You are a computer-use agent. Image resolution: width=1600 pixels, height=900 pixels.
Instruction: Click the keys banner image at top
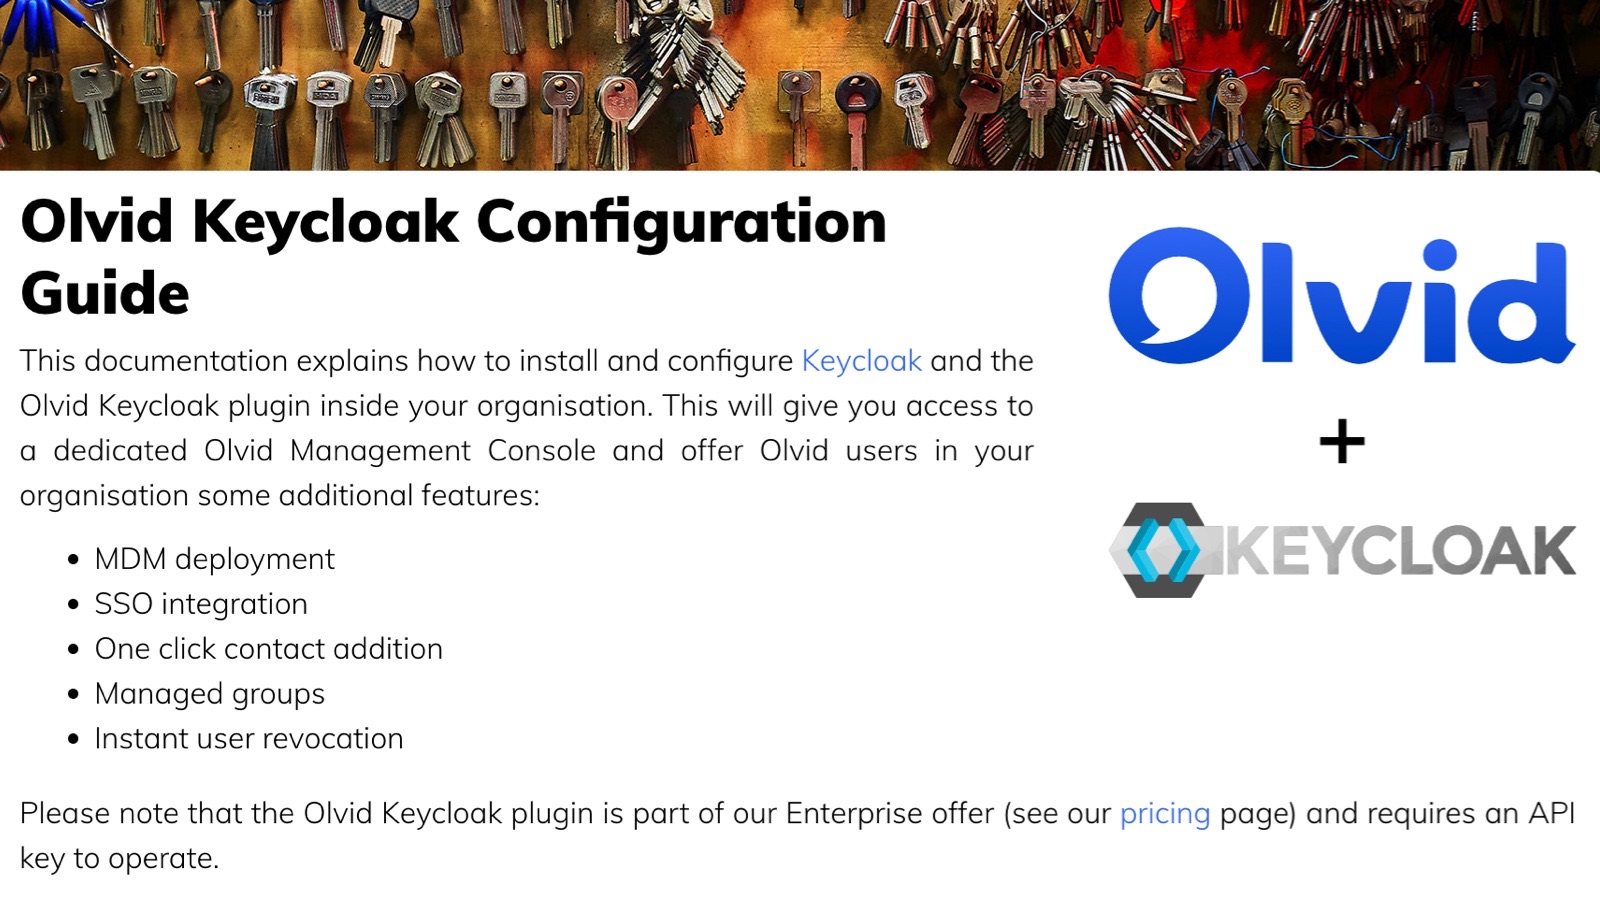point(800,85)
